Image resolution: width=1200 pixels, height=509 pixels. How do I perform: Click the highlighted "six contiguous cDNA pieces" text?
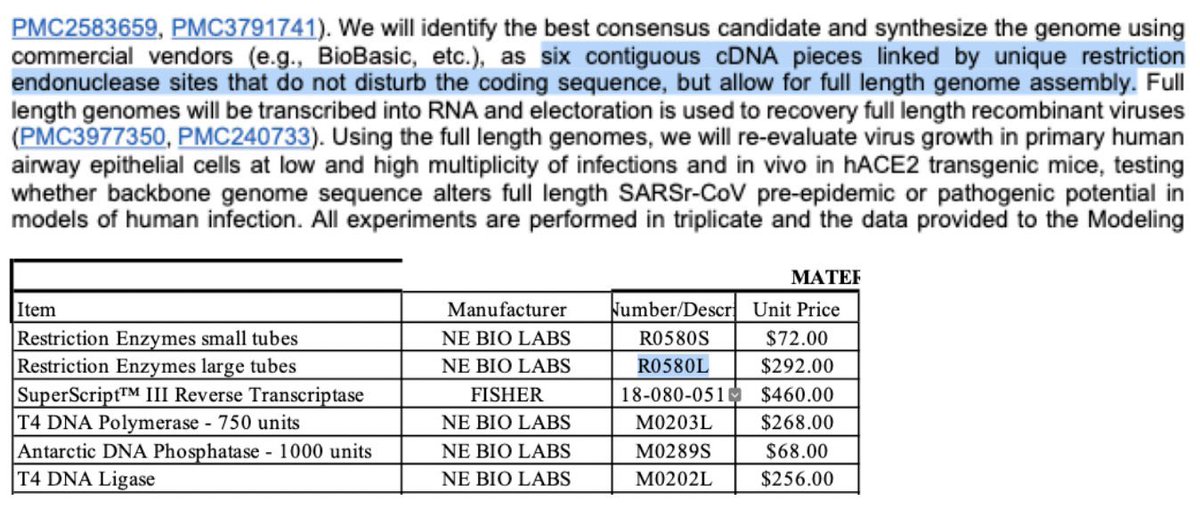coord(680,55)
